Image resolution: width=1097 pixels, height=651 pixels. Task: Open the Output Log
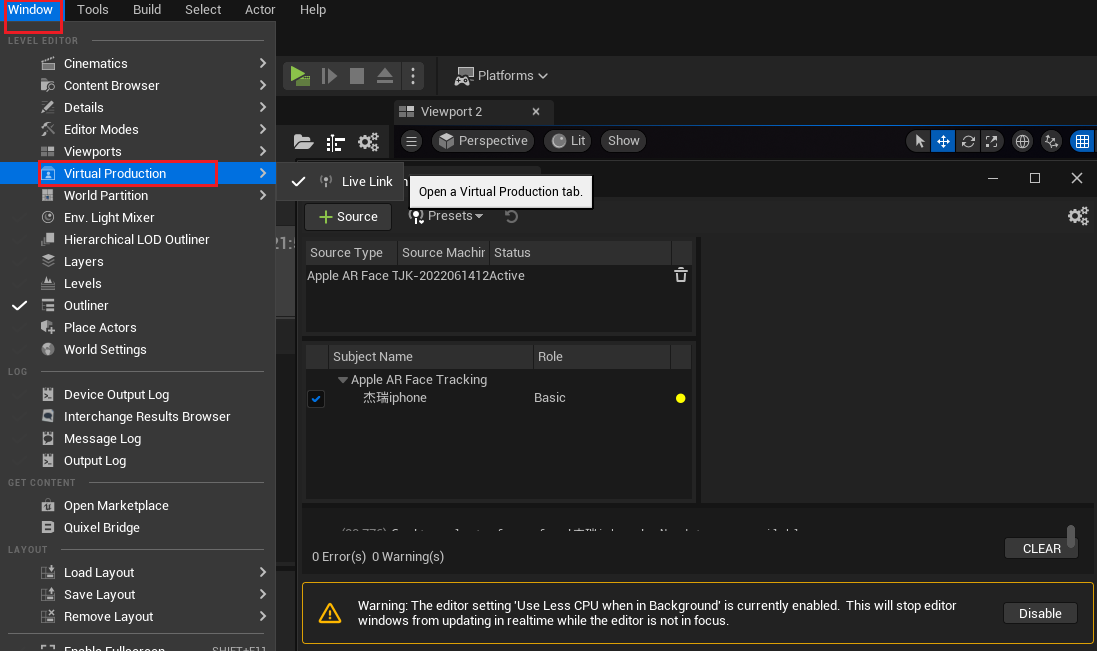(138, 461)
